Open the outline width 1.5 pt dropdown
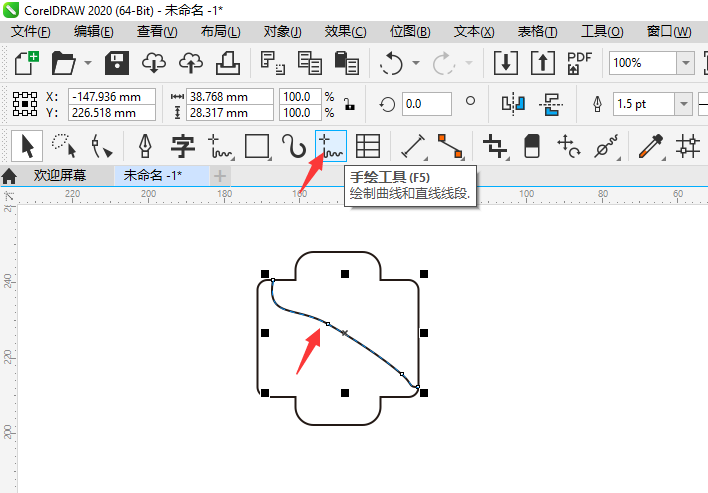 tap(685, 104)
